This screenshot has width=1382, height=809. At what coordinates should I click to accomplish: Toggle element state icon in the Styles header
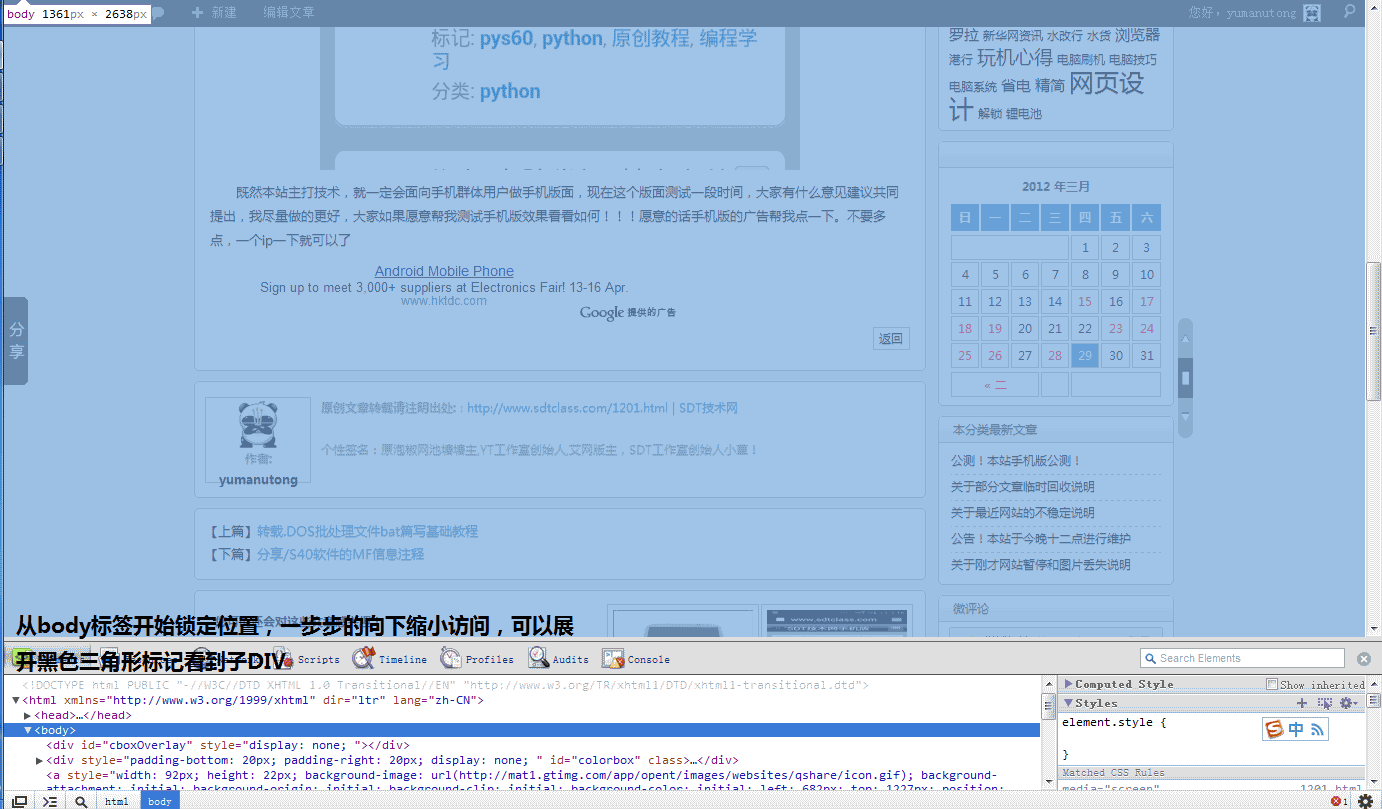[1325, 703]
